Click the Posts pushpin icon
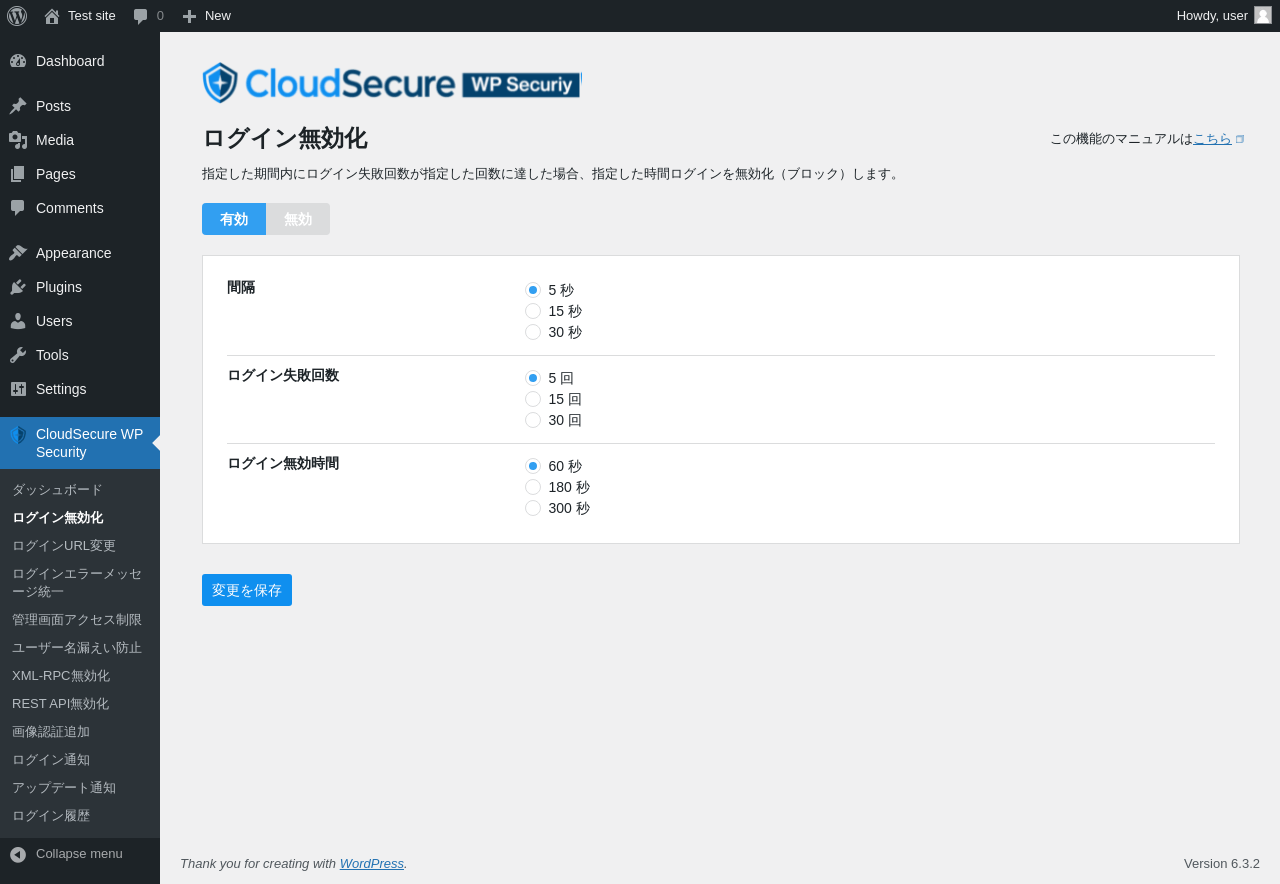 pos(18,106)
